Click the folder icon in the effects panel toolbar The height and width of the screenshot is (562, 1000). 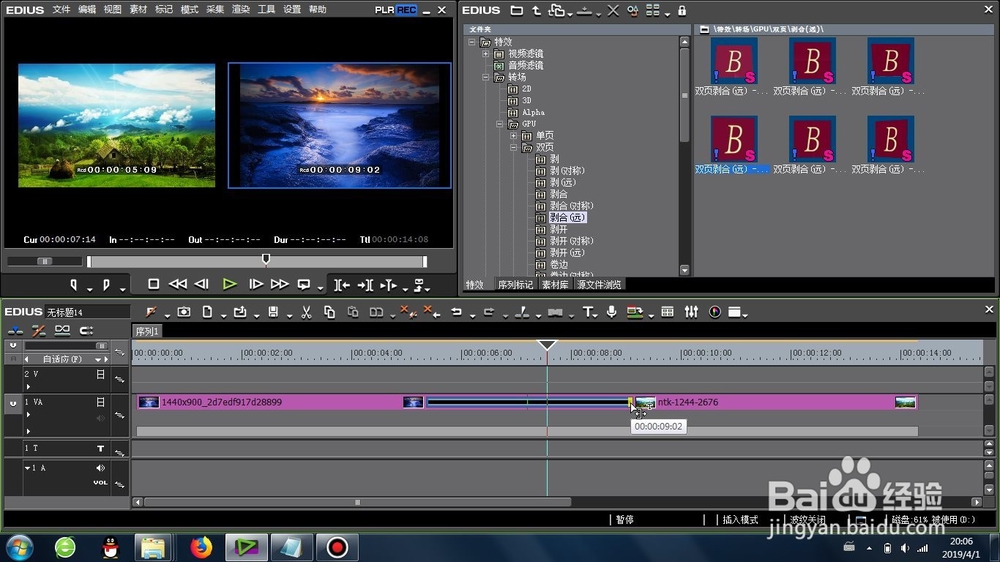click(x=517, y=11)
